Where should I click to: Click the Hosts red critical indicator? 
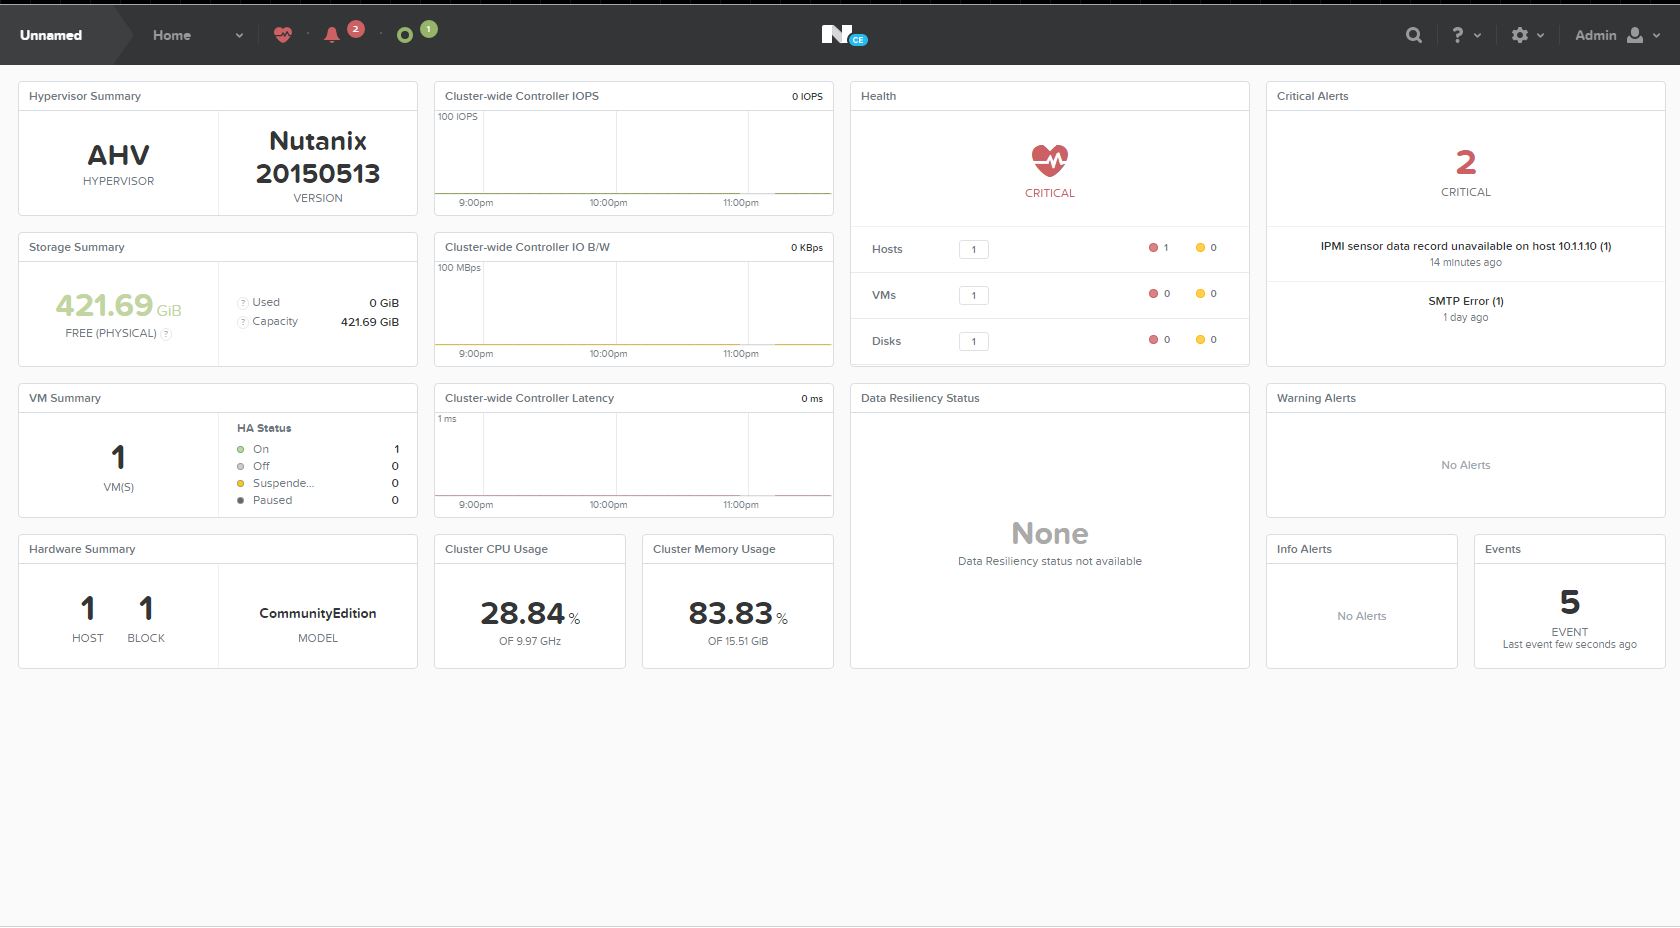point(1153,248)
